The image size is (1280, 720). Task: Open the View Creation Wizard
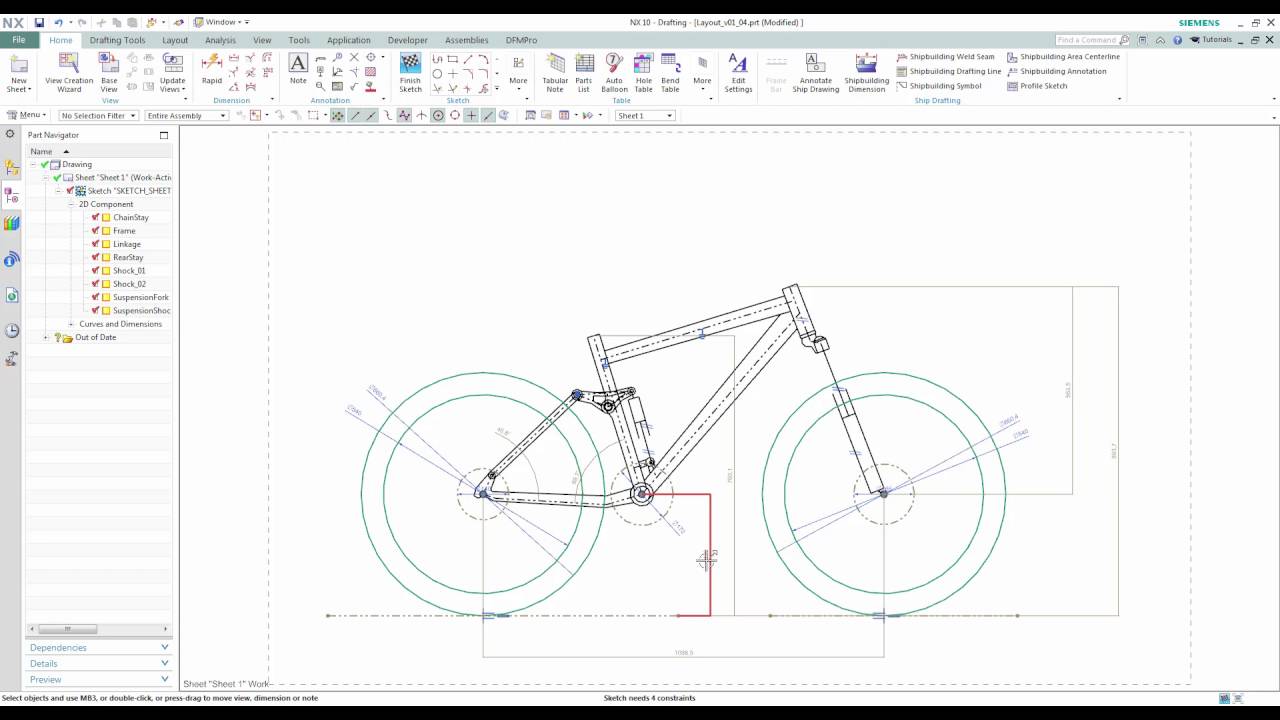[x=69, y=64]
